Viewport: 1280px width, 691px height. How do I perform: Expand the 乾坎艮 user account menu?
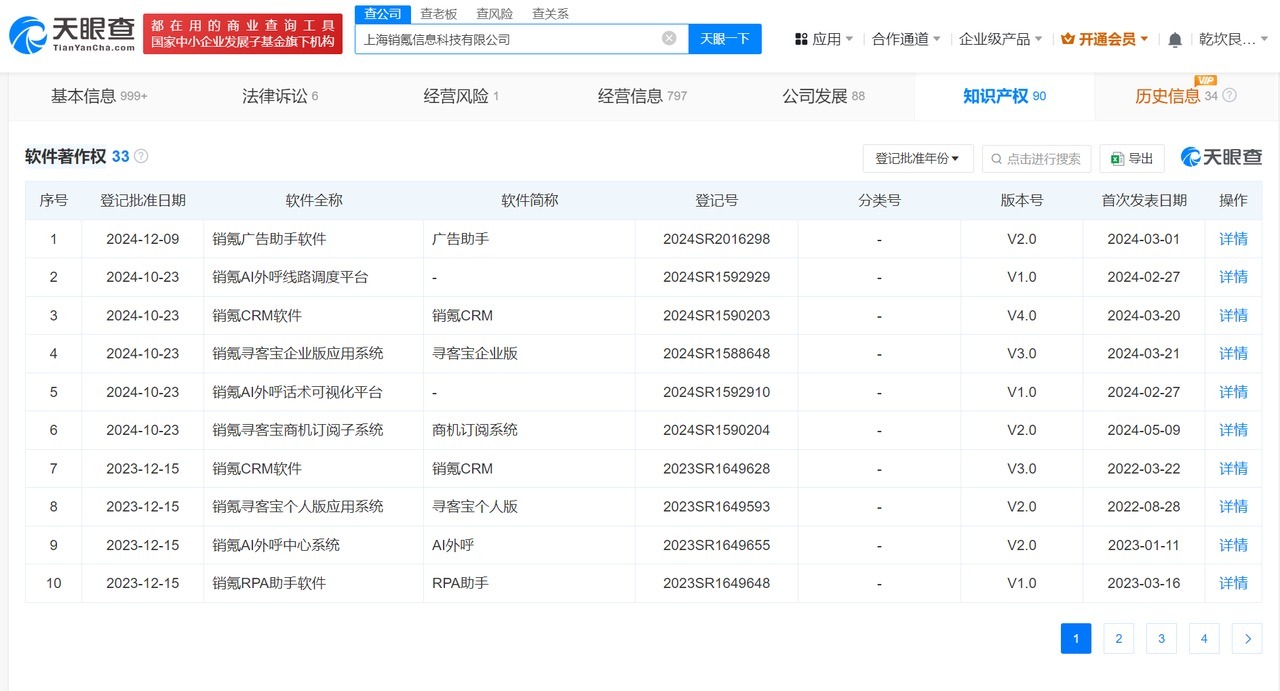point(1227,39)
